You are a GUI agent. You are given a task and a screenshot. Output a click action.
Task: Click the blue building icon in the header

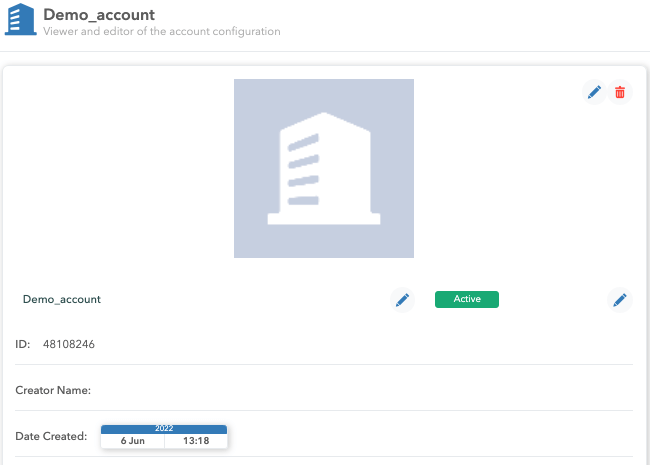click(x=20, y=21)
